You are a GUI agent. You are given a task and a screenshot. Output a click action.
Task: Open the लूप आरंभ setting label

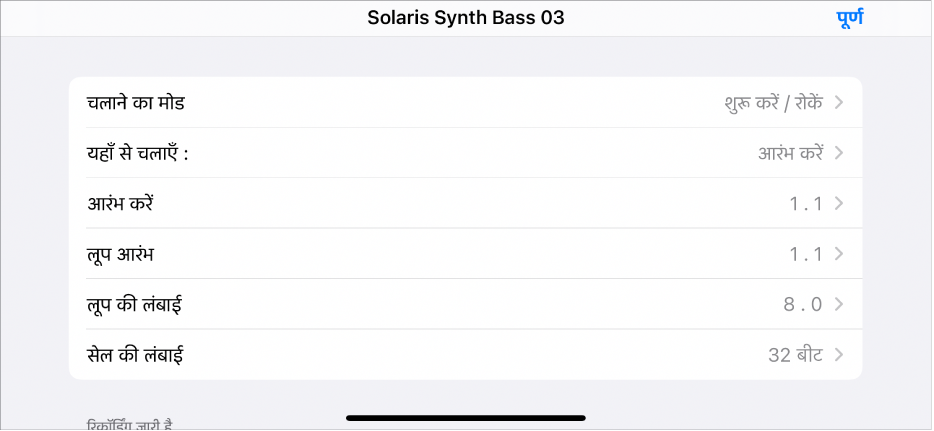pos(120,254)
